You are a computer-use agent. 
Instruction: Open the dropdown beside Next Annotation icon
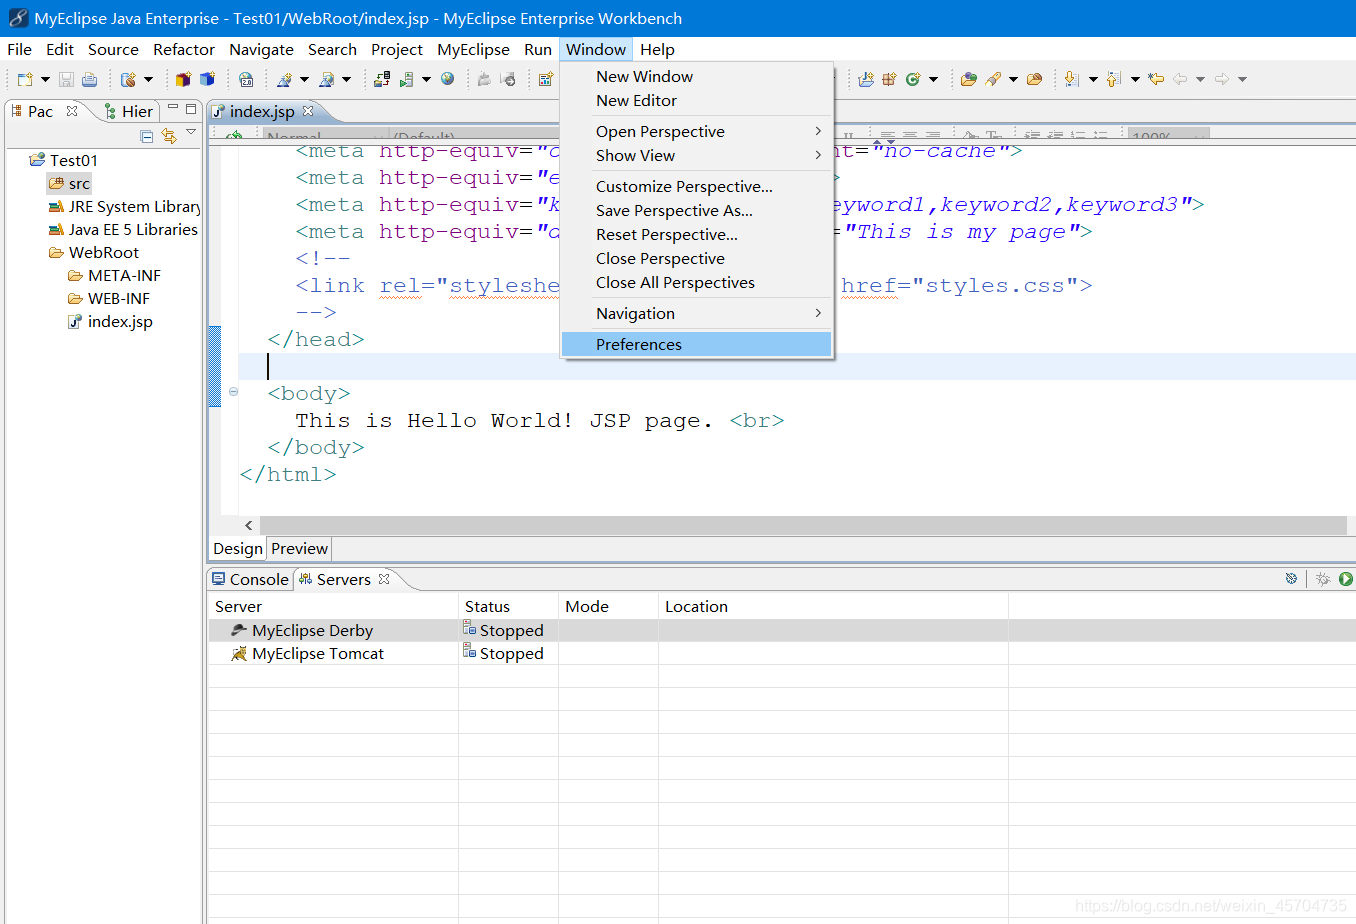1093,80
